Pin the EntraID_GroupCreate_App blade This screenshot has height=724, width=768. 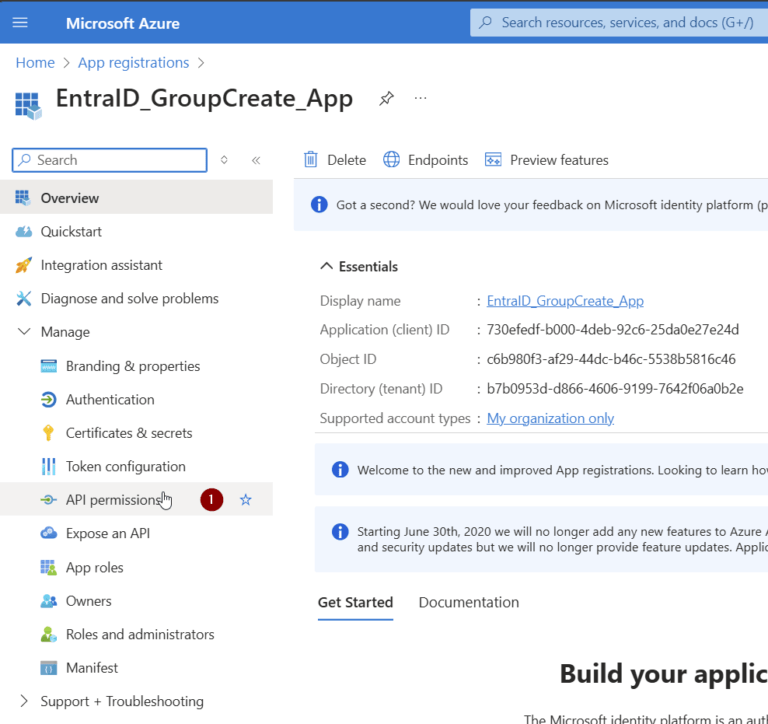386,98
